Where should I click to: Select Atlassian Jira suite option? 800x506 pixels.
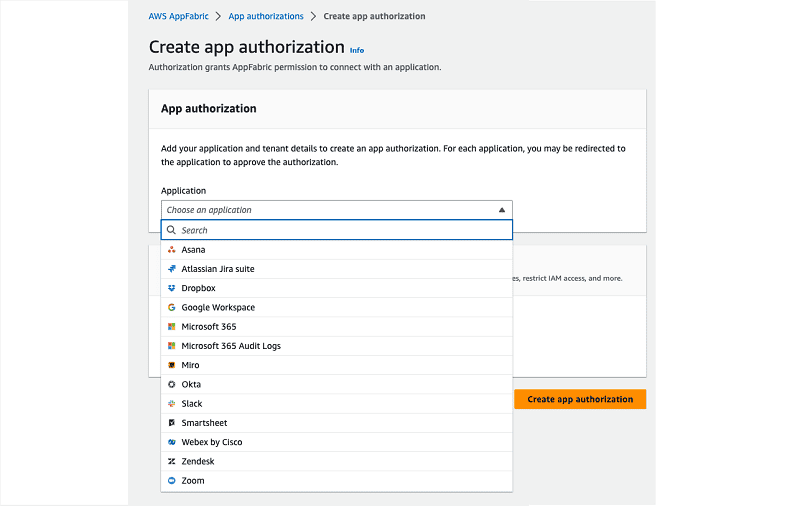(x=337, y=269)
